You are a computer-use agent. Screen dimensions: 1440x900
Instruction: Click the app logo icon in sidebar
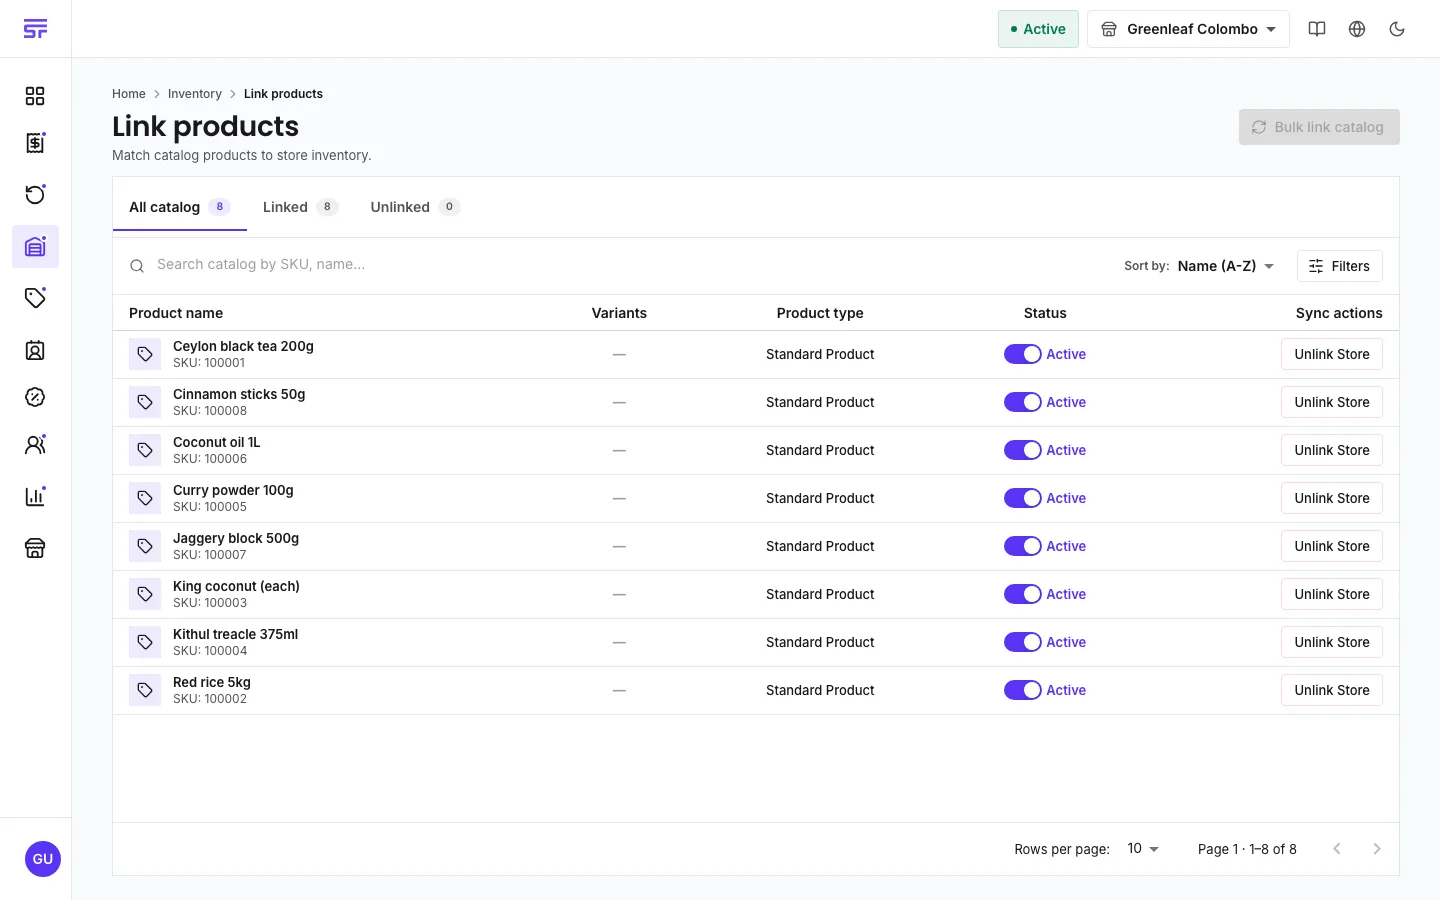[35, 29]
